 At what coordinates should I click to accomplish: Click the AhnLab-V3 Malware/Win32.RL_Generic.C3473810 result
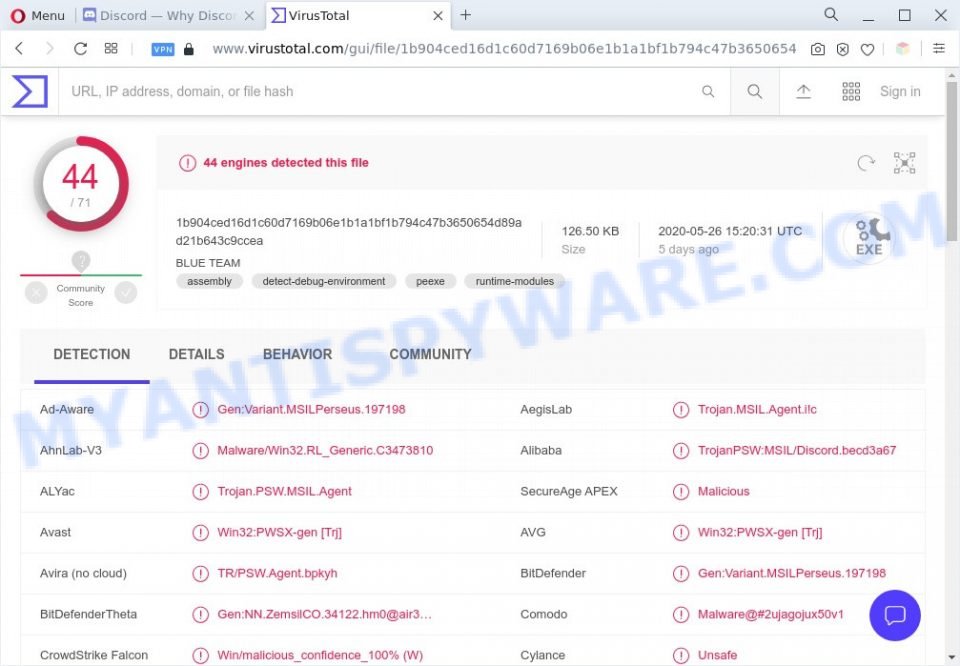click(325, 451)
